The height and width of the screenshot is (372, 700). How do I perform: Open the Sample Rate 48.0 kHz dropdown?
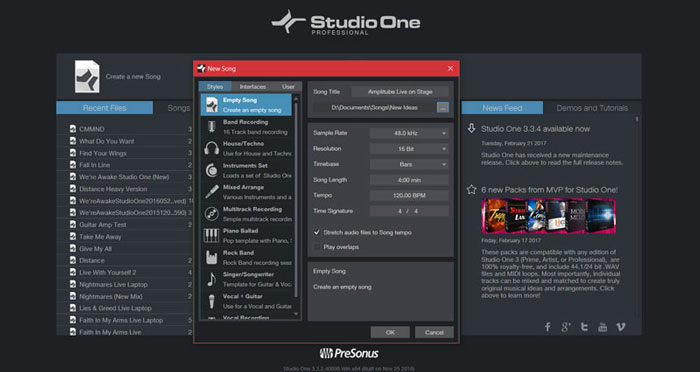[409, 133]
